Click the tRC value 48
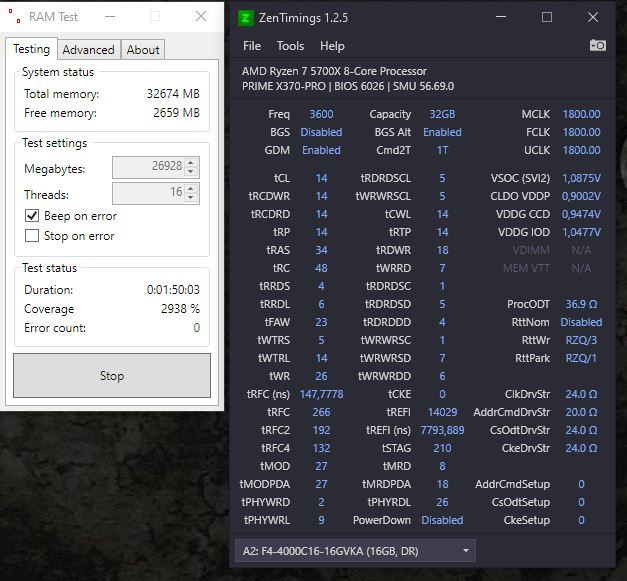 coord(321,268)
